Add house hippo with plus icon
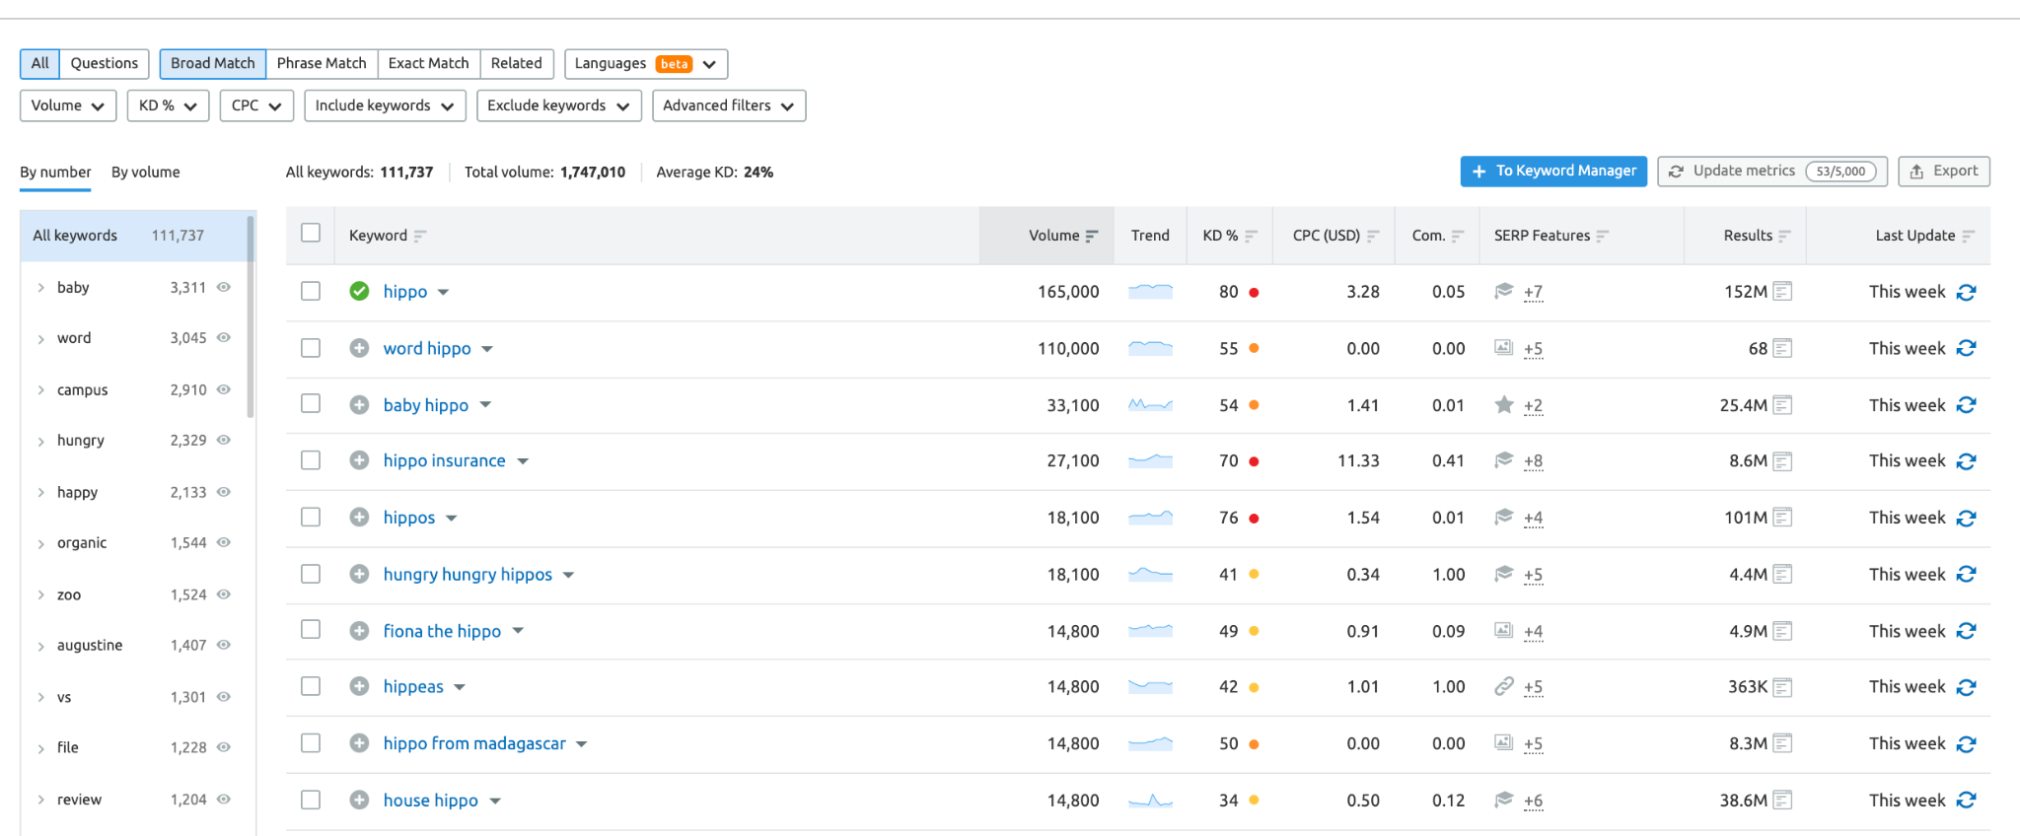Image resolution: width=2020 pixels, height=836 pixels. (x=359, y=800)
